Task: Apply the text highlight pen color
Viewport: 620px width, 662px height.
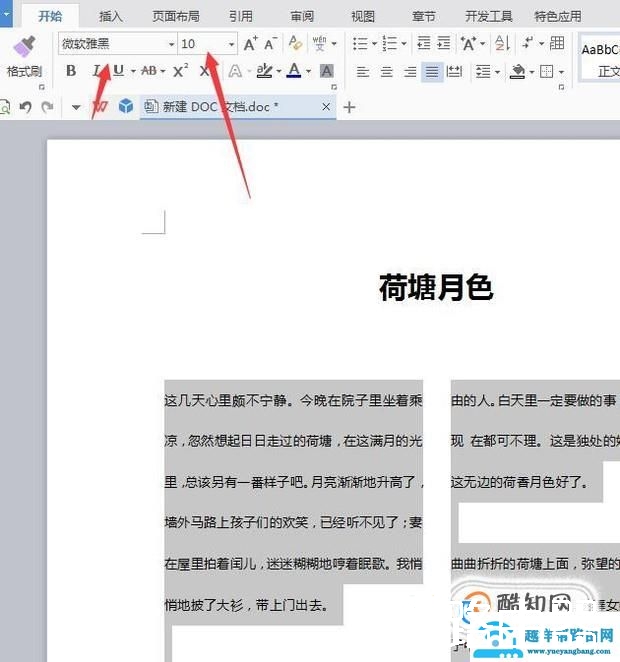Action: [265, 71]
